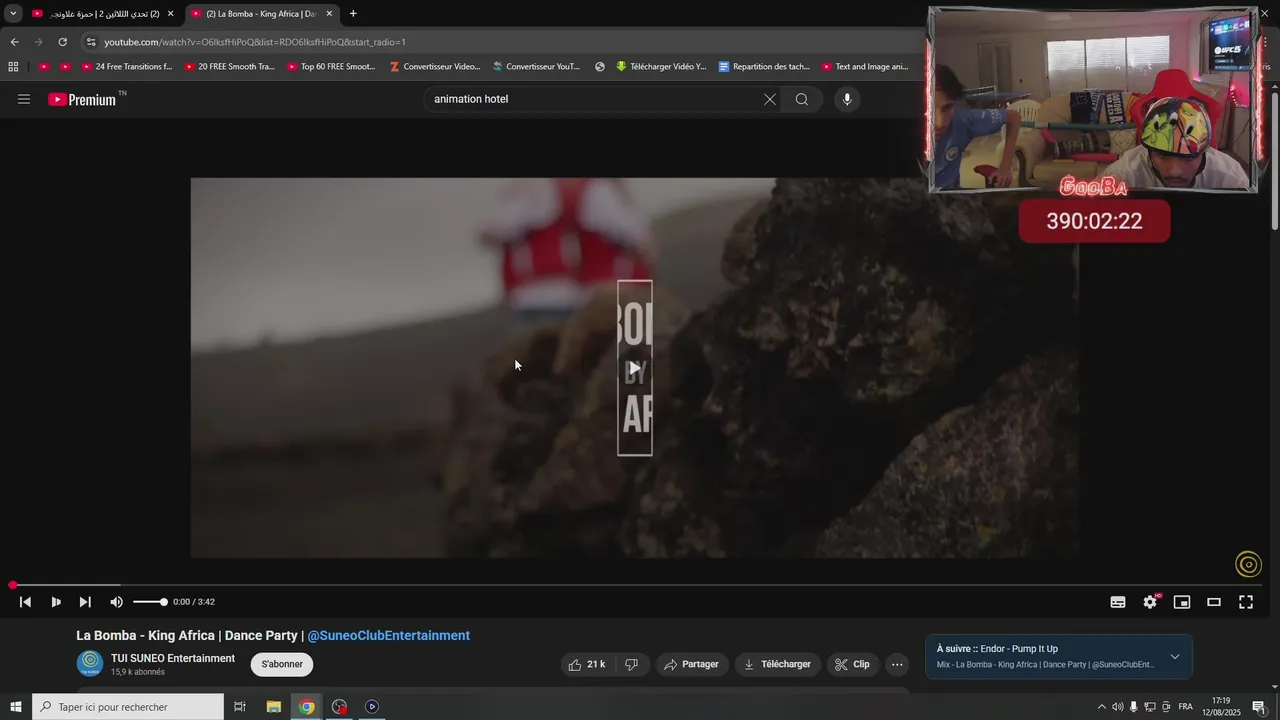The image size is (1280, 720).
Task: Open the Convertisseur Vidéo bookmark
Action: click(435, 67)
